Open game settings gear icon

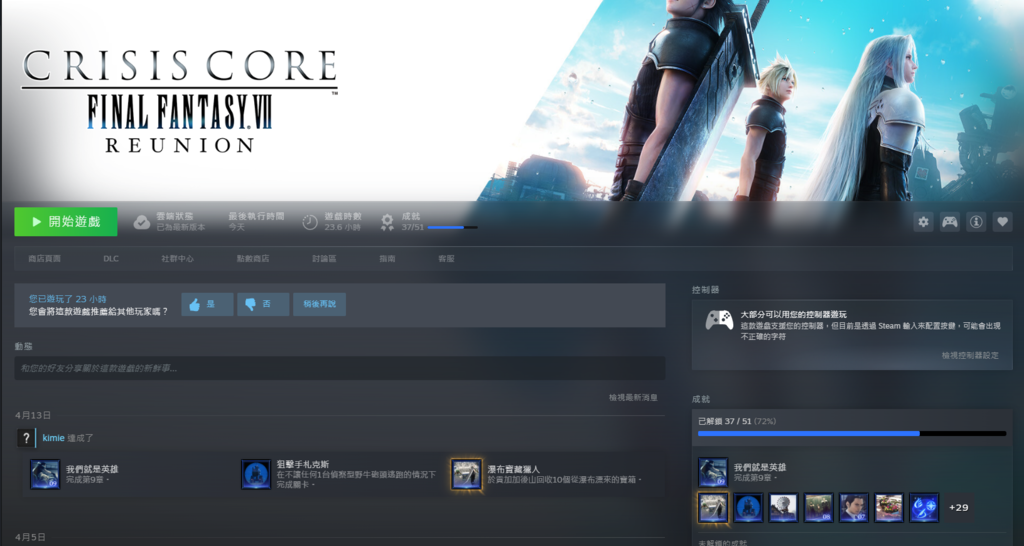[923, 222]
